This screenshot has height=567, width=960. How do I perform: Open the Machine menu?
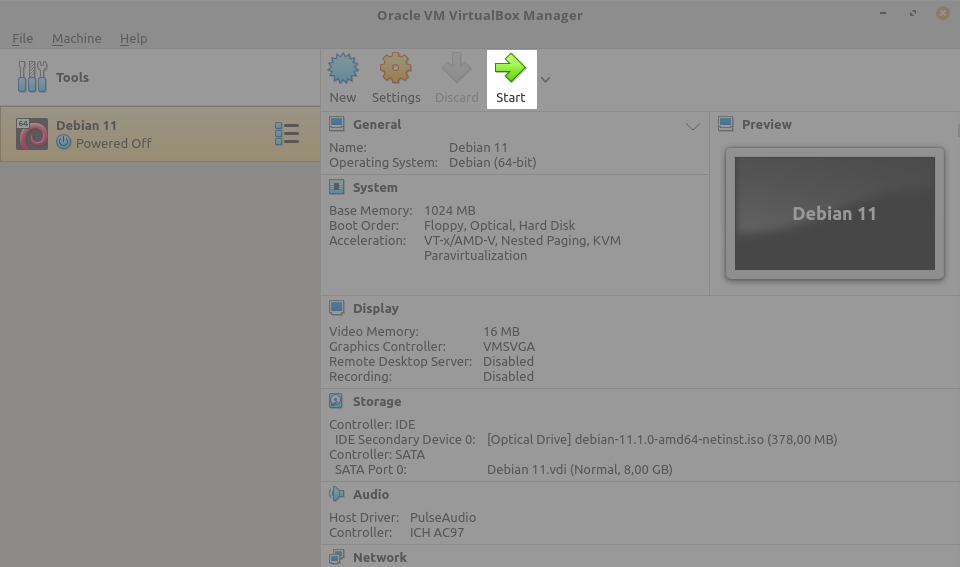(x=77, y=38)
